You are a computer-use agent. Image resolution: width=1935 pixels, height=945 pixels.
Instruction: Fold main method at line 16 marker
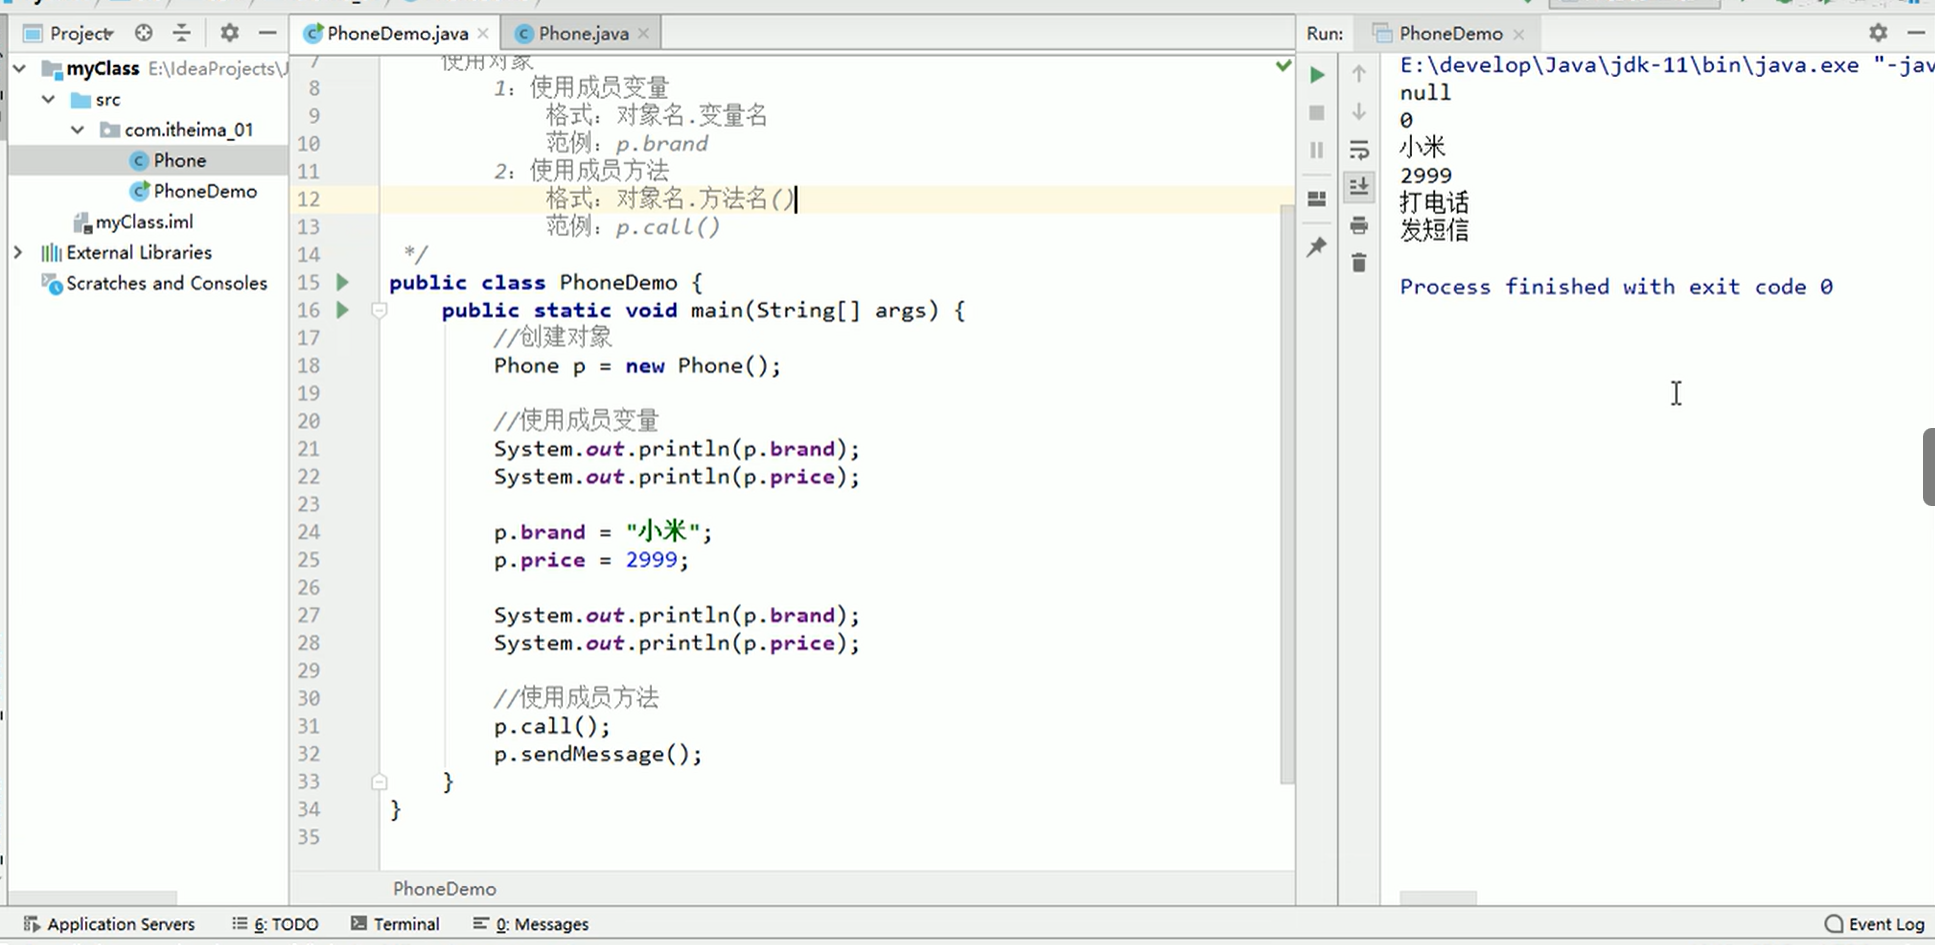[x=379, y=310]
